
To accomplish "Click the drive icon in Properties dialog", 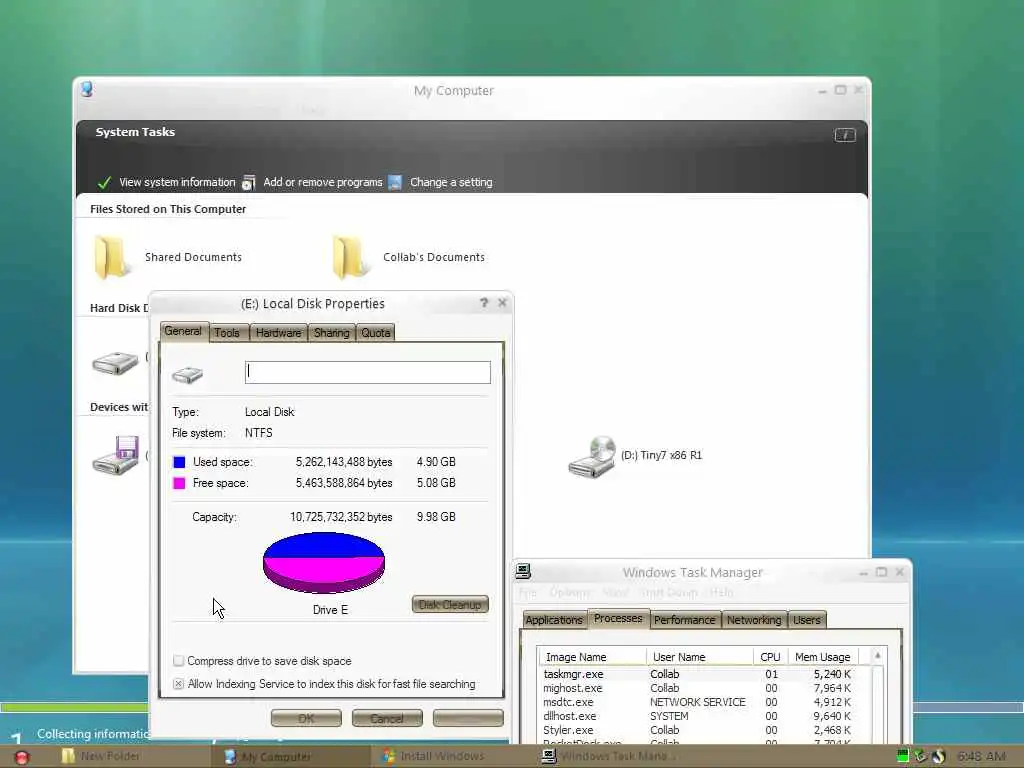I will pyautogui.click(x=187, y=374).
